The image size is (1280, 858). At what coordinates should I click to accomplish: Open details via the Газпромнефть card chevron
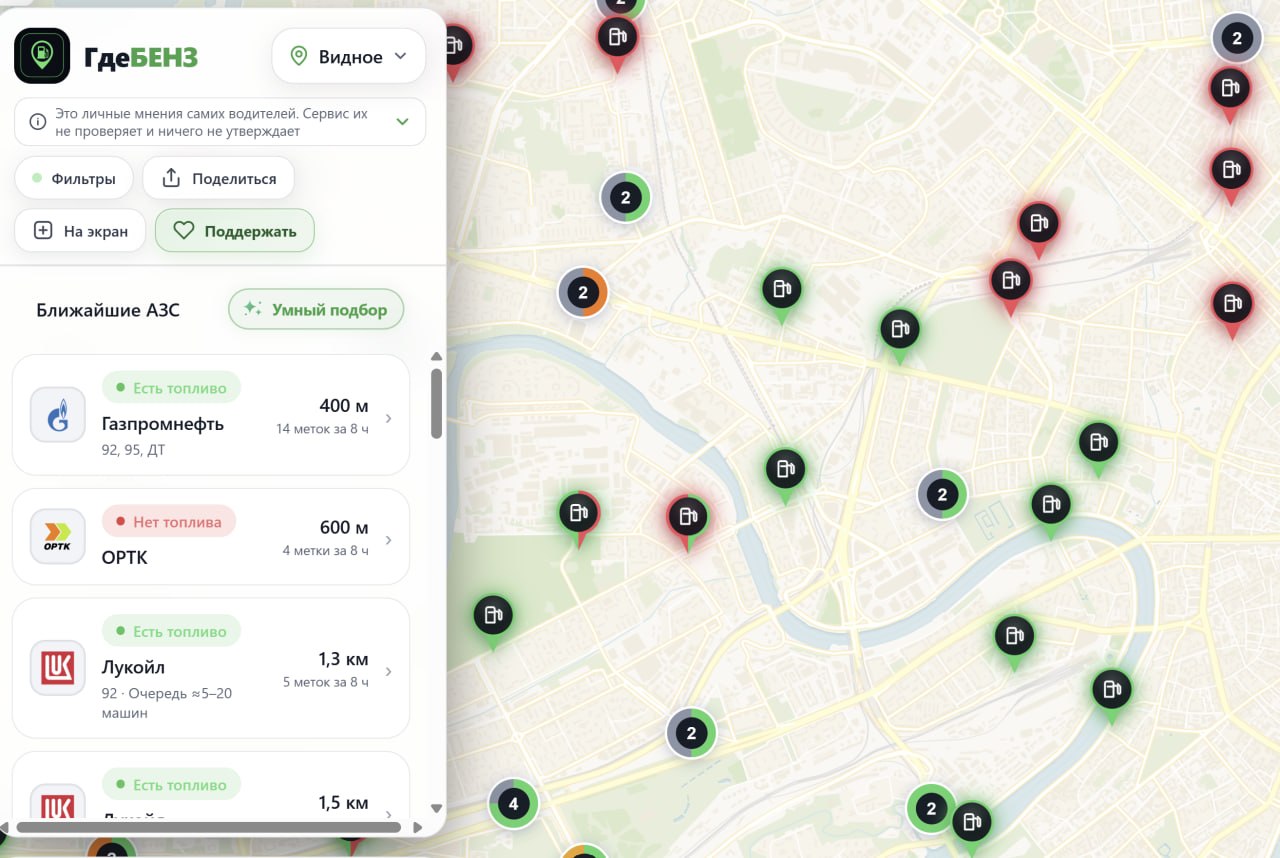coord(389,418)
